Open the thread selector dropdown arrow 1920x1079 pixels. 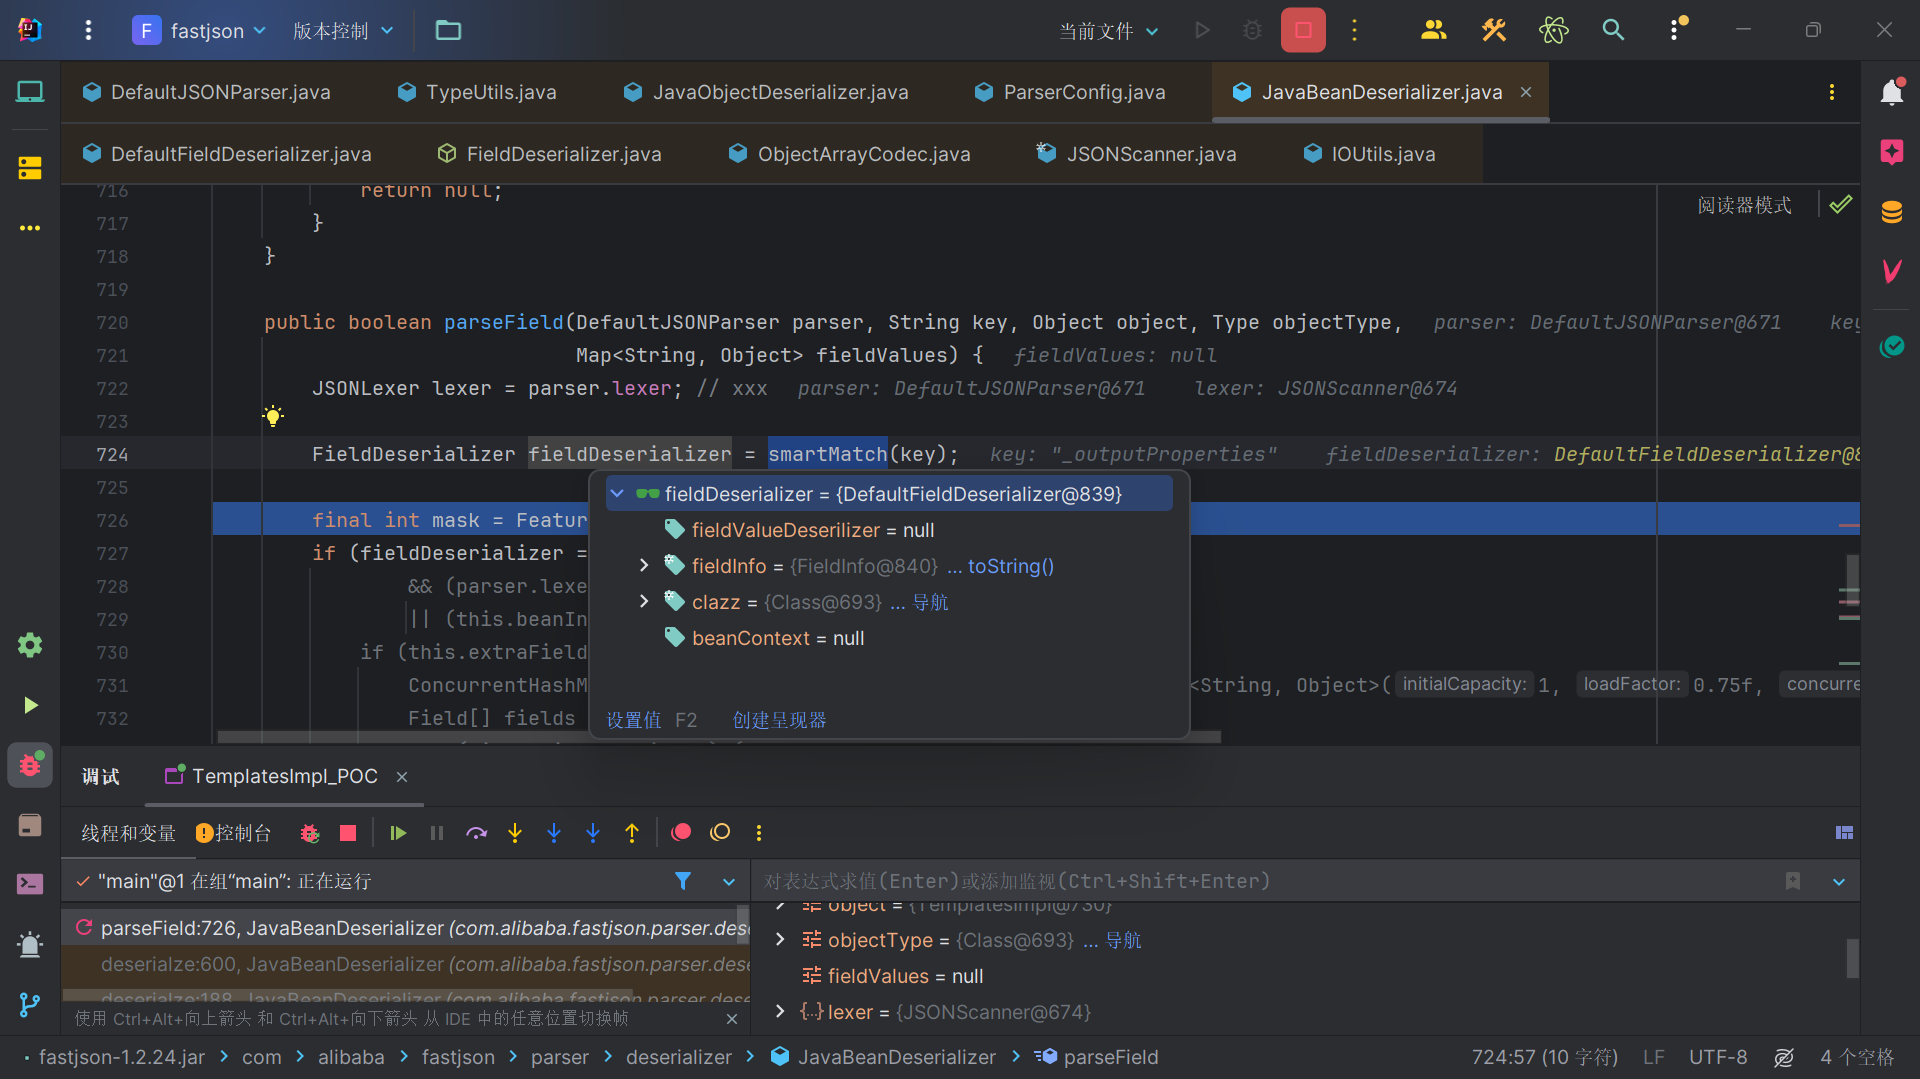click(728, 882)
